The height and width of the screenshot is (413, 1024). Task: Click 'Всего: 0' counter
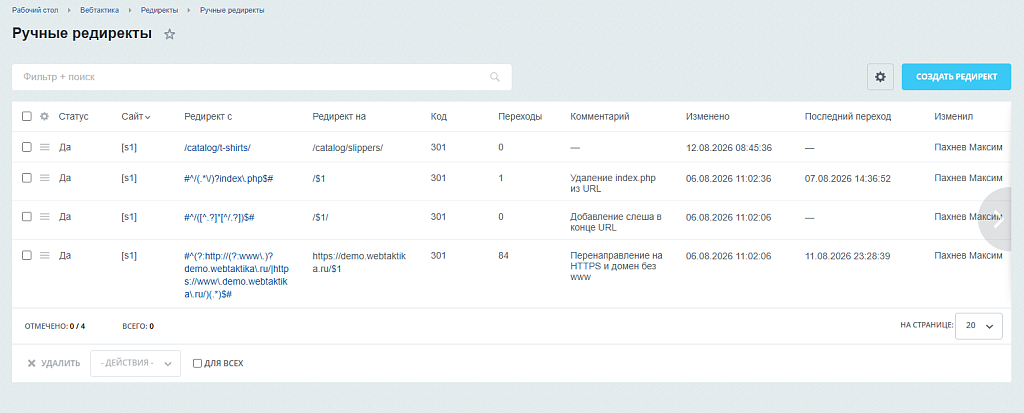pyautogui.click(x=138, y=325)
